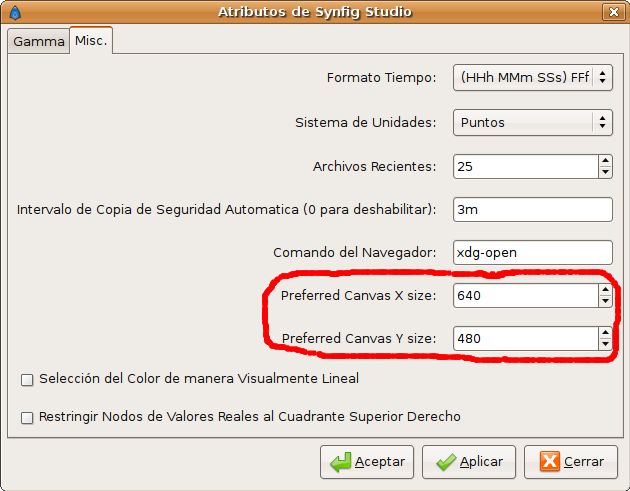Enable Selección del Color de manera Visualmente Lineal
The image size is (630, 491).
pos(27,380)
